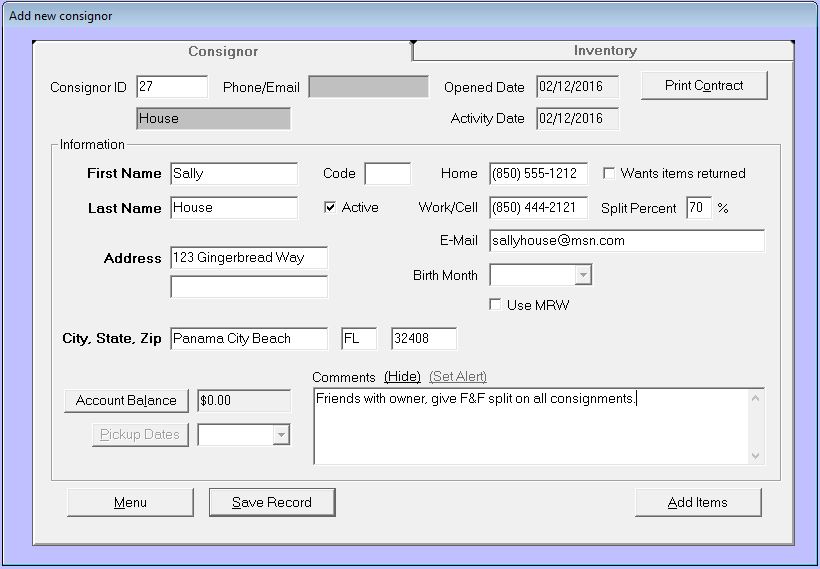Open the Pickup Dates dropdown
This screenshot has width=820, height=569.
point(281,435)
